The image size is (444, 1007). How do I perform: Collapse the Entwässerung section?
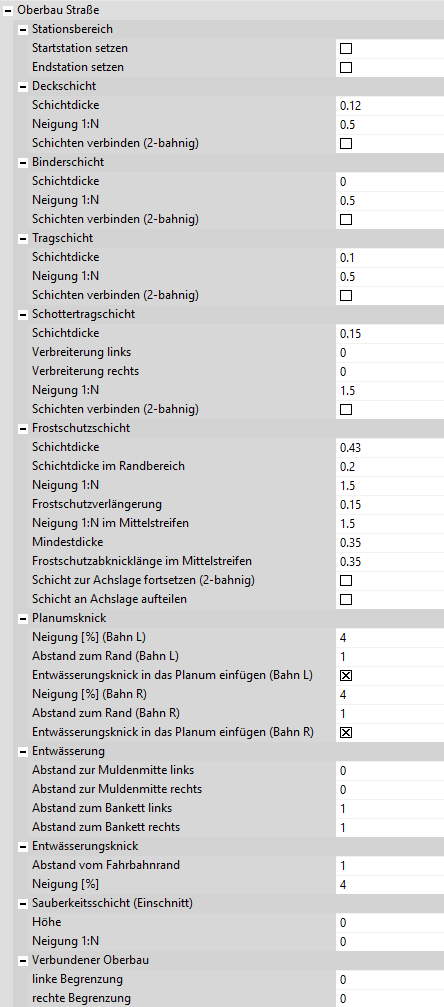pos(22,751)
